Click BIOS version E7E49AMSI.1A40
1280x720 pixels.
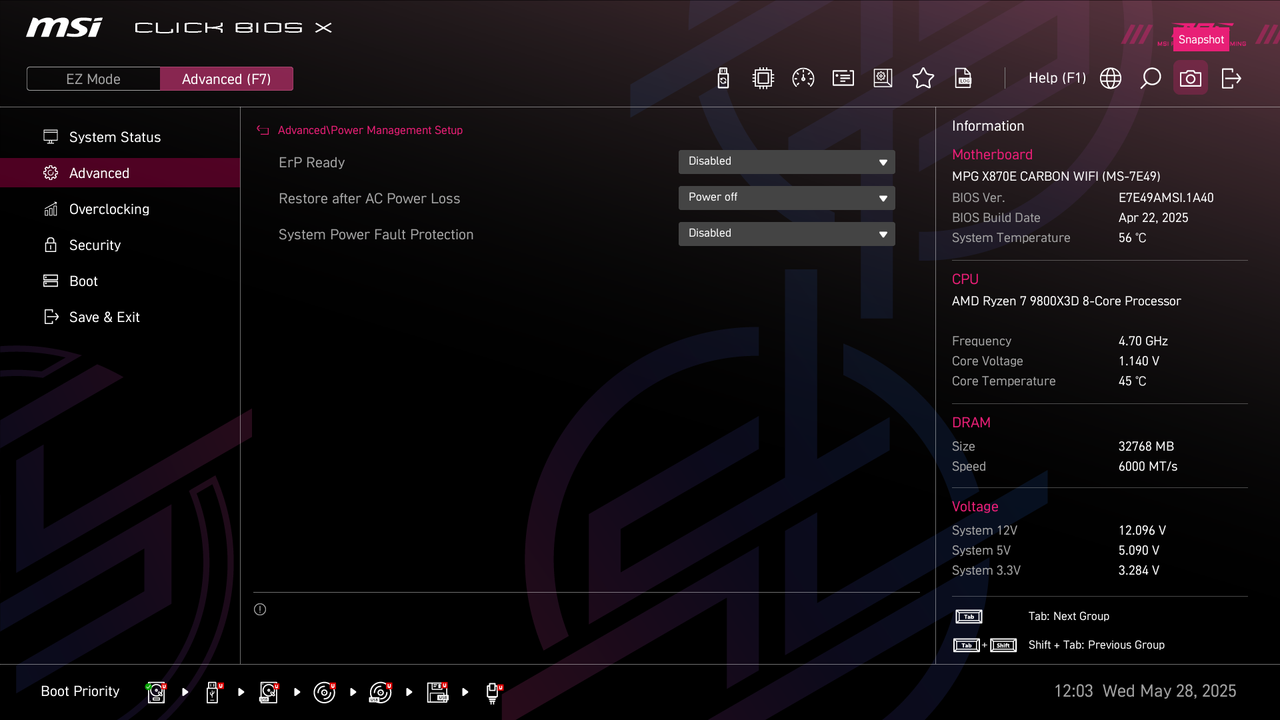(1166, 198)
